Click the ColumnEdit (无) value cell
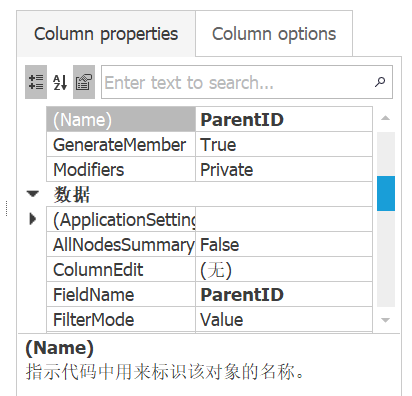 tap(284, 270)
